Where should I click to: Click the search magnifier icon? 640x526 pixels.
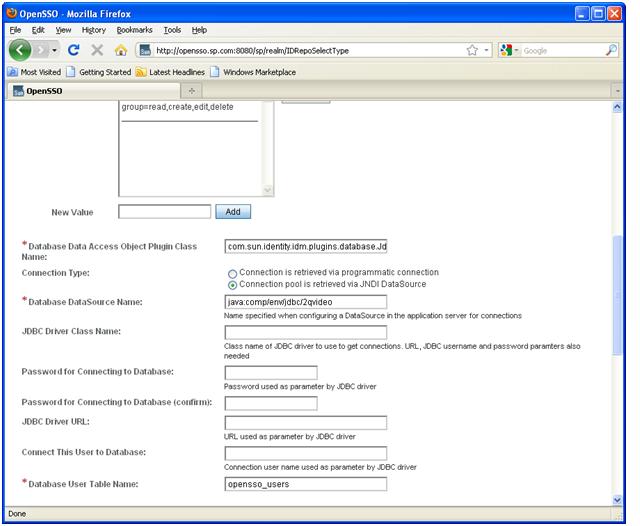pyautogui.click(x=611, y=51)
